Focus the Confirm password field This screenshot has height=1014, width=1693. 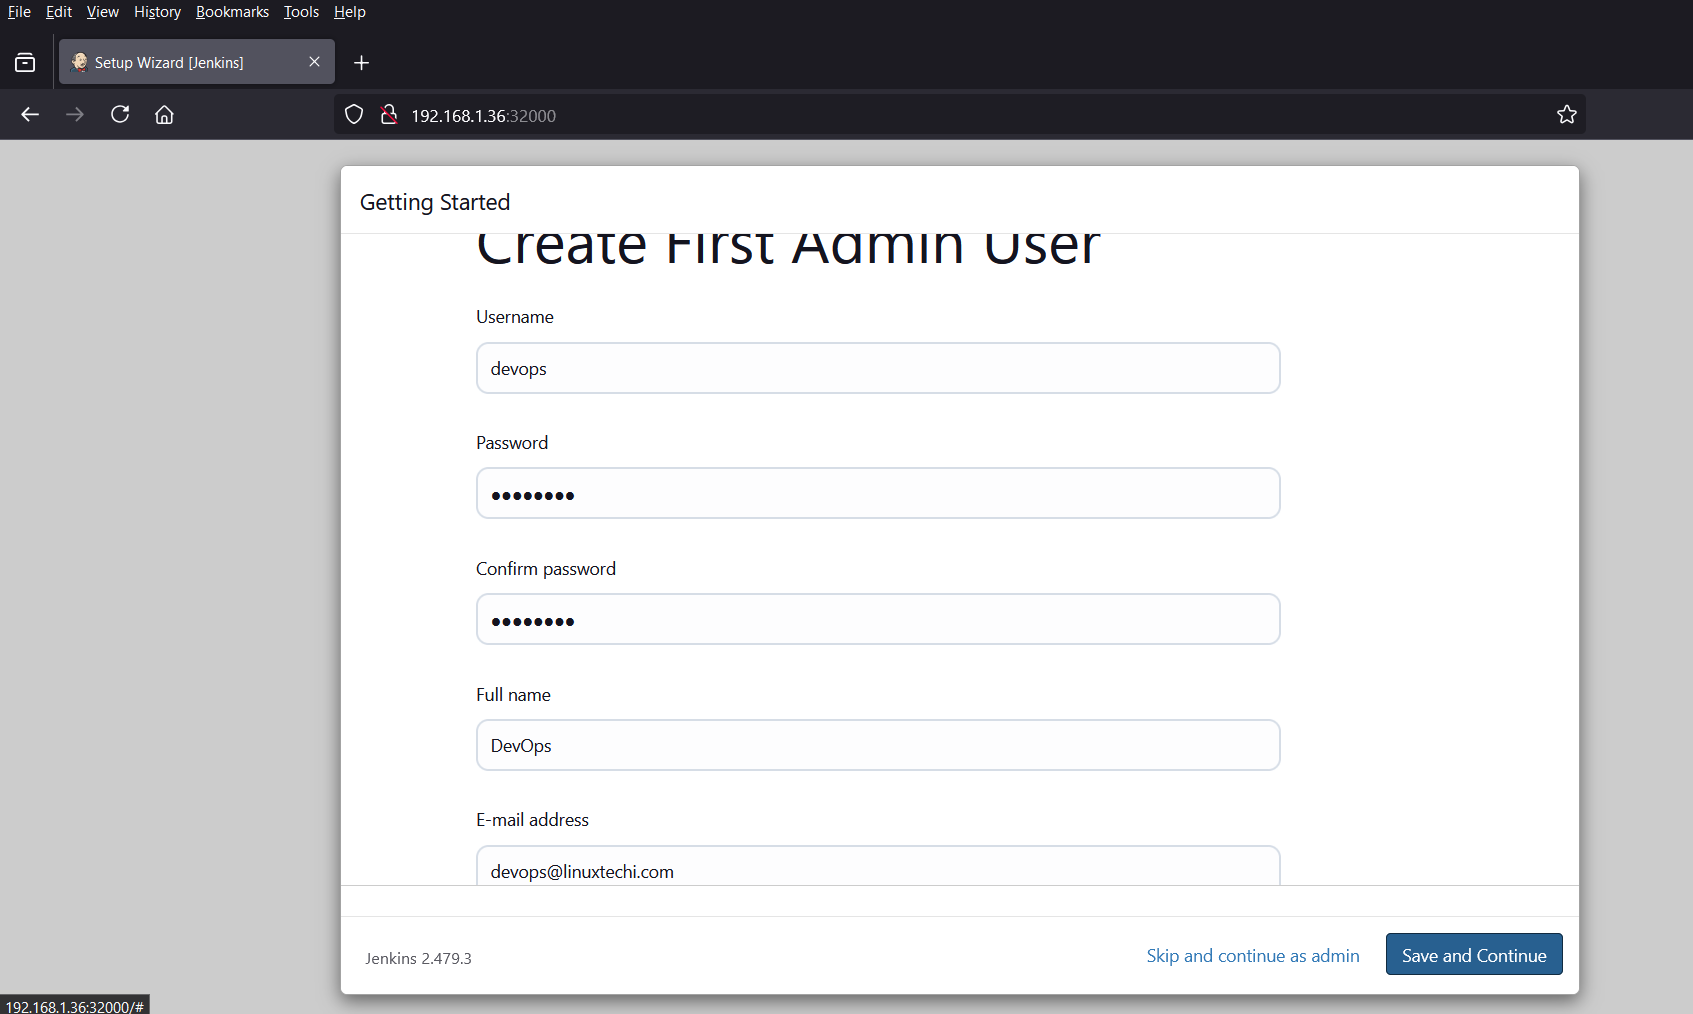[x=878, y=619]
